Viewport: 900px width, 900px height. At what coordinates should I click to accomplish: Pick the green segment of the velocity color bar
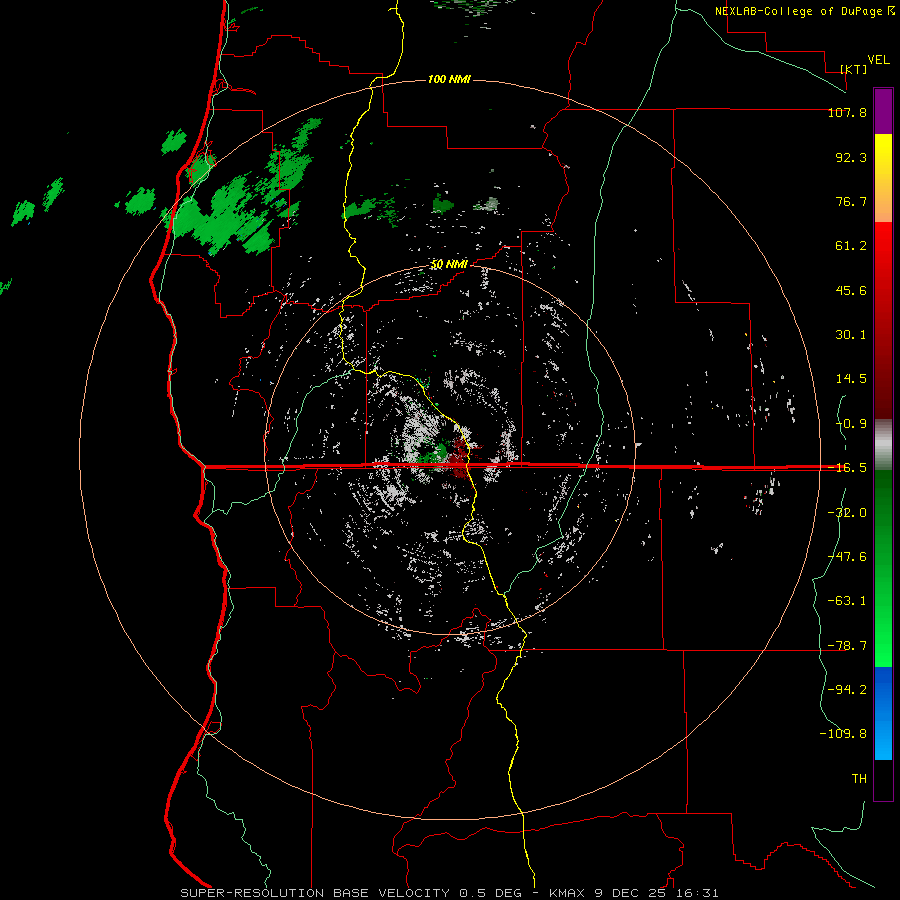pos(883,568)
